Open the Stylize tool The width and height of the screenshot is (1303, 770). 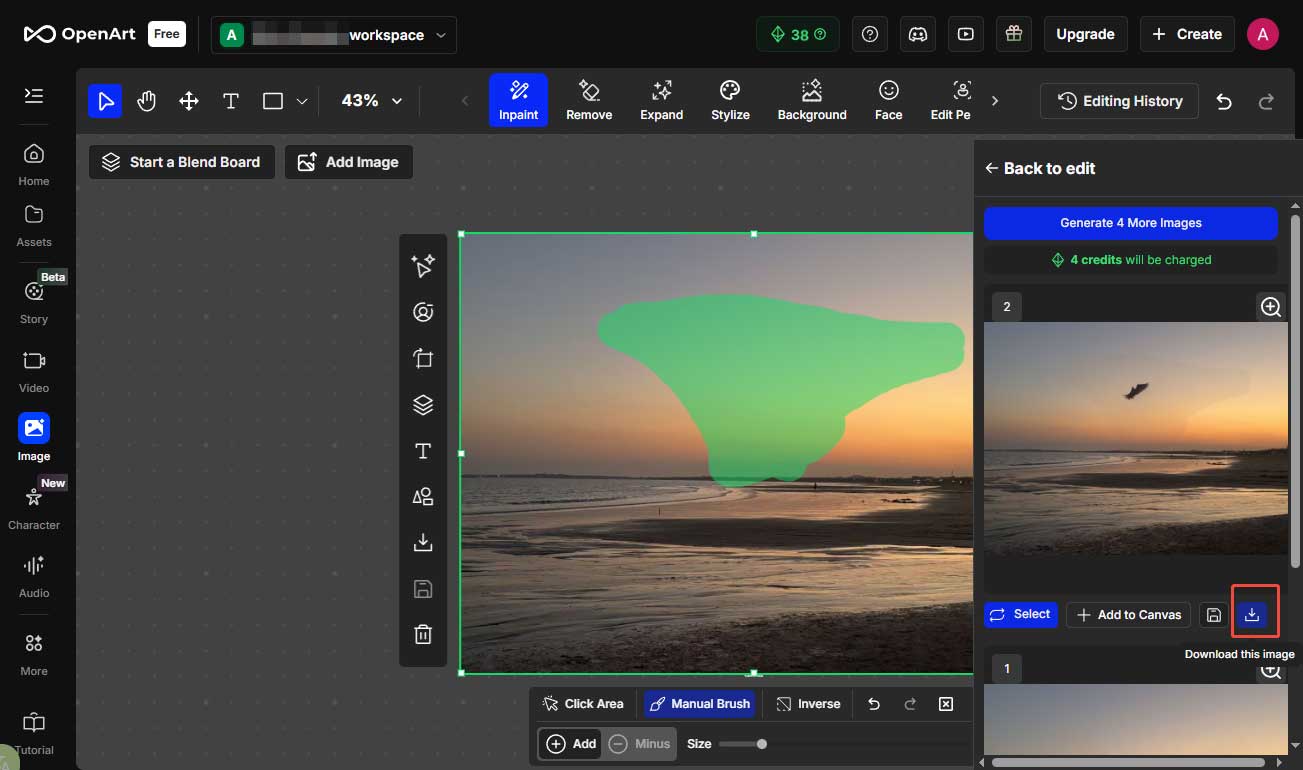click(729, 100)
